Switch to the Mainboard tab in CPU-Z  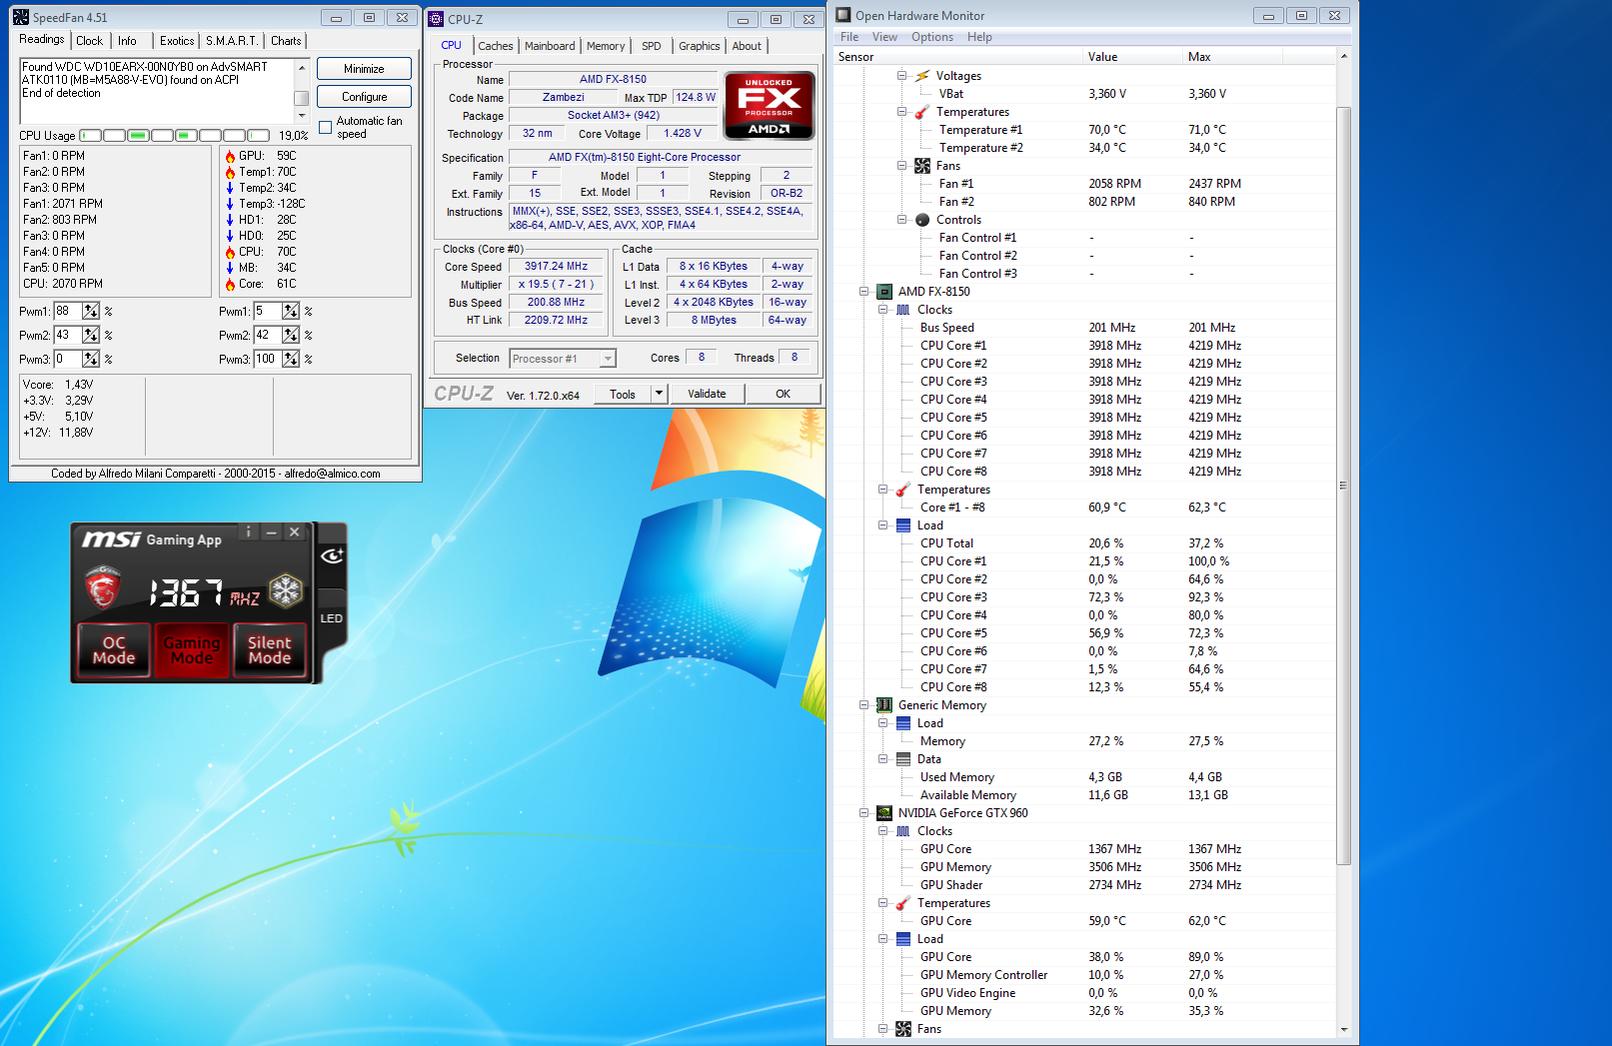tap(550, 46)
